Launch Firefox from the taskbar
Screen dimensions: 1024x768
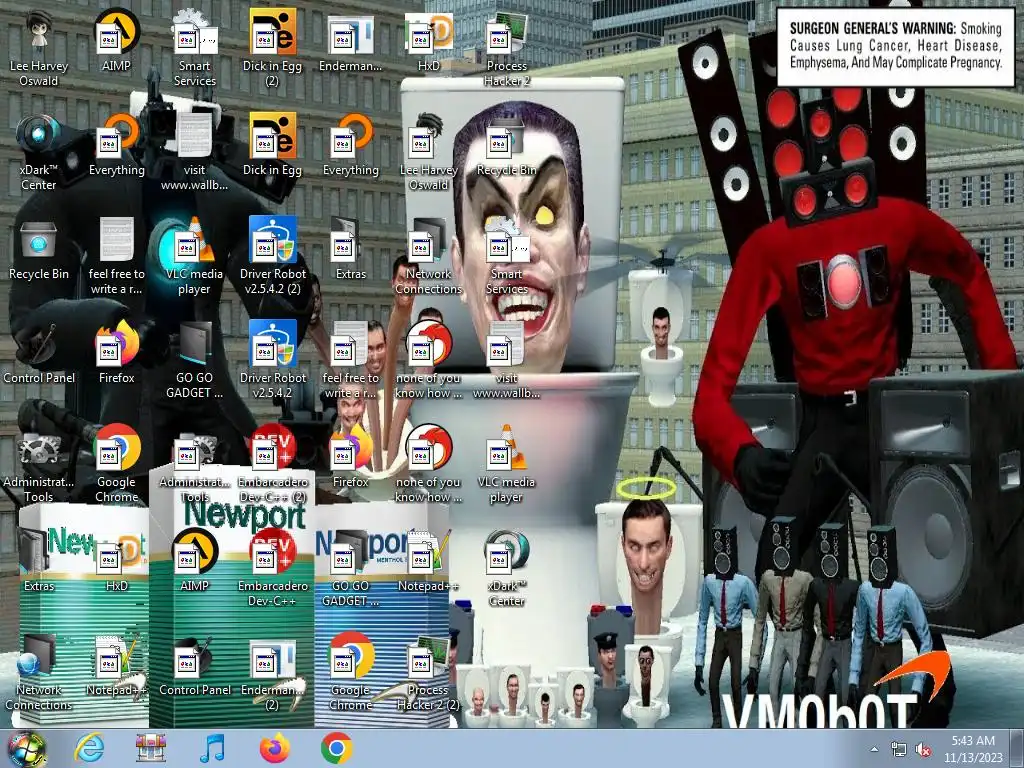click(274, 748)
